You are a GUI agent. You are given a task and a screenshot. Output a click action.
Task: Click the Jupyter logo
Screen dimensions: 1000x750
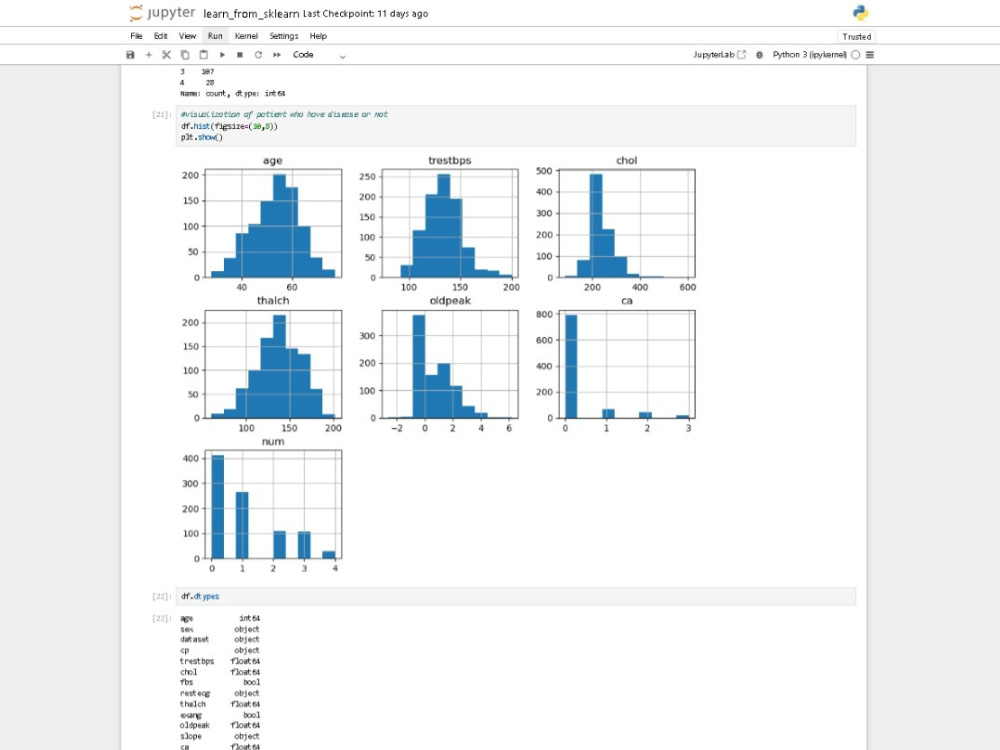(x=162, y=13)
